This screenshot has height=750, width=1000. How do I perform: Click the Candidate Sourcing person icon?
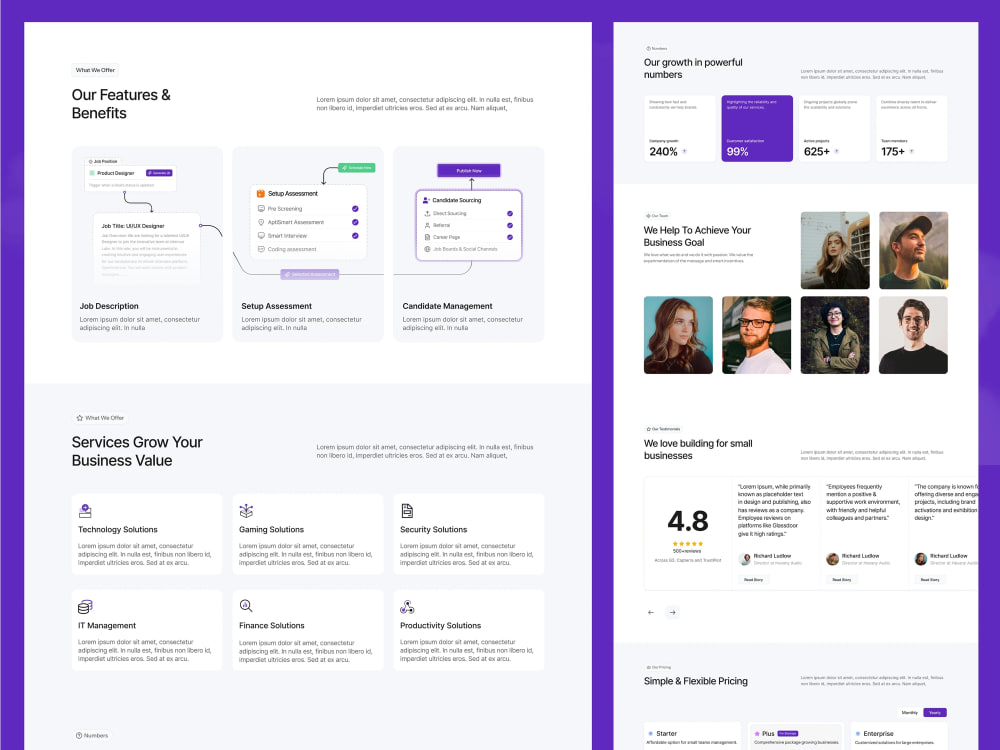[426, 200]
